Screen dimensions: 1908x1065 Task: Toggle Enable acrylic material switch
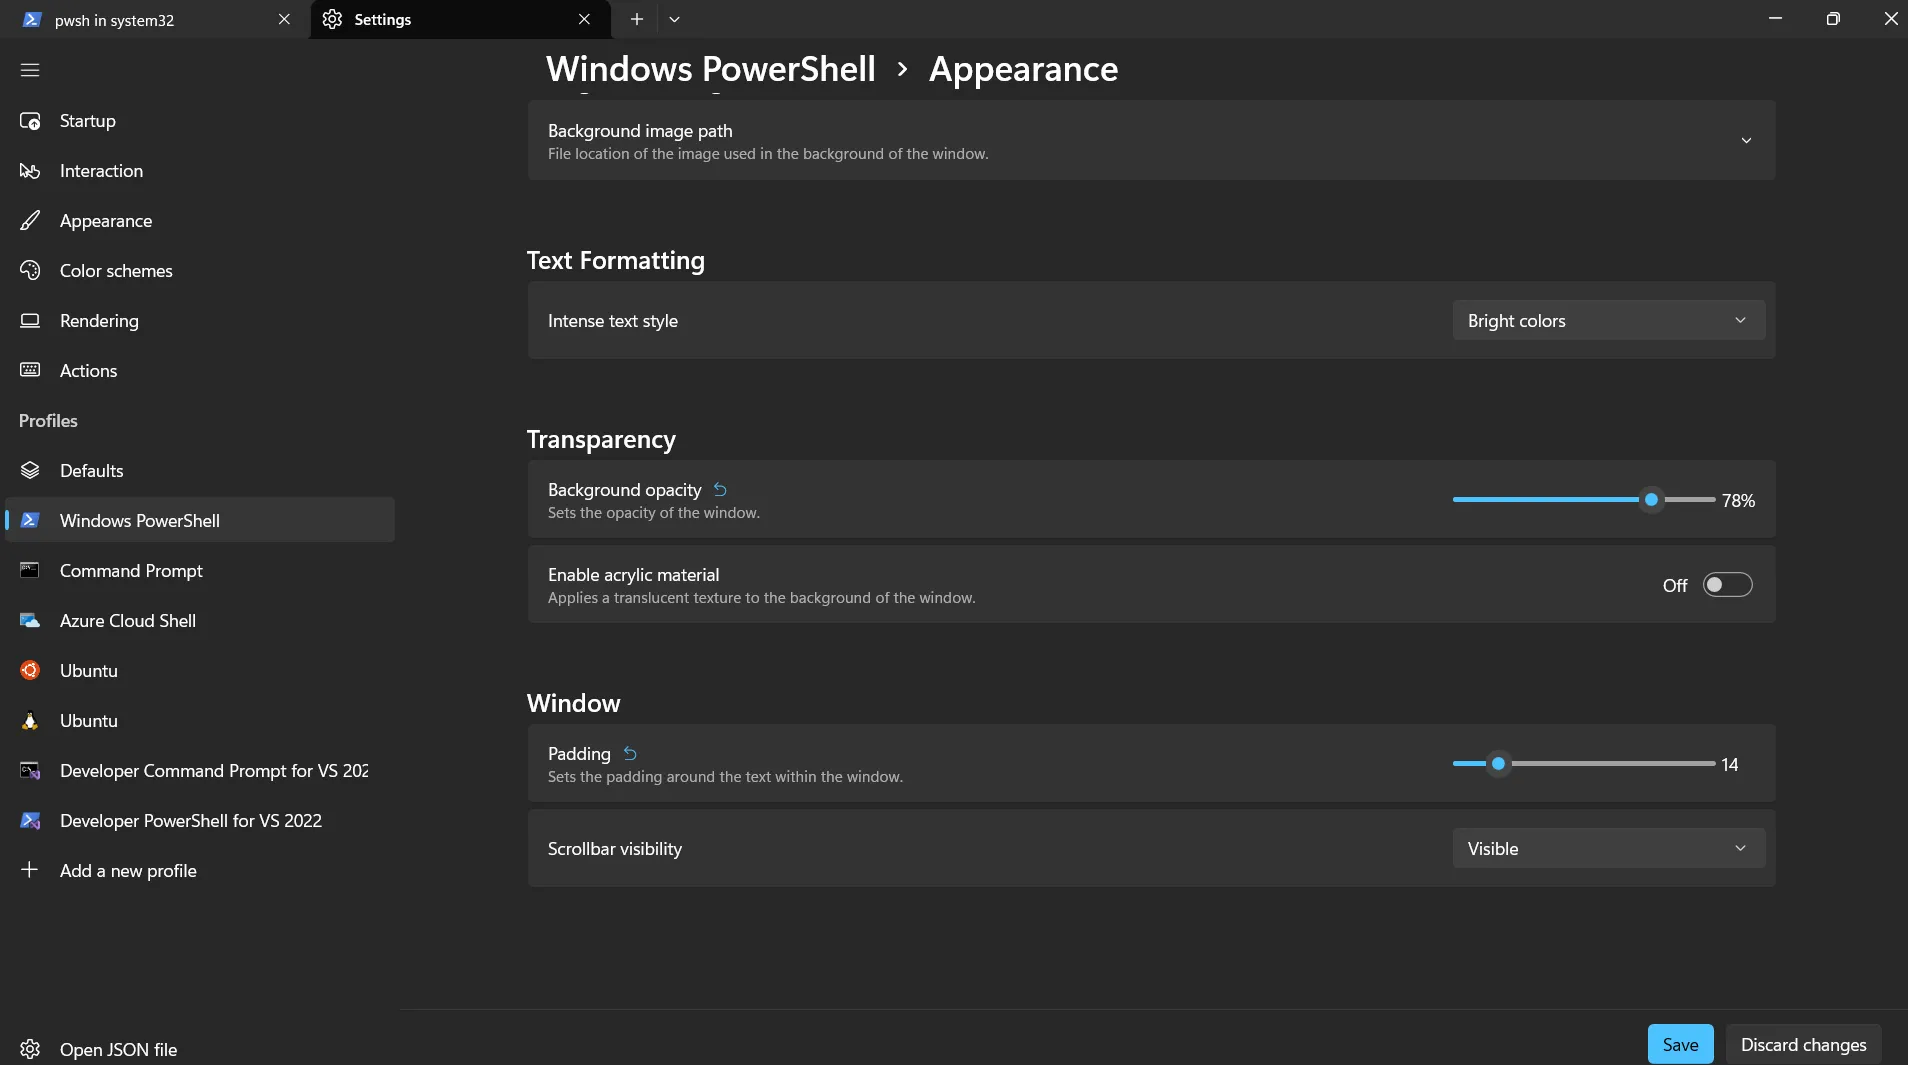click(x=1727, y=585)
